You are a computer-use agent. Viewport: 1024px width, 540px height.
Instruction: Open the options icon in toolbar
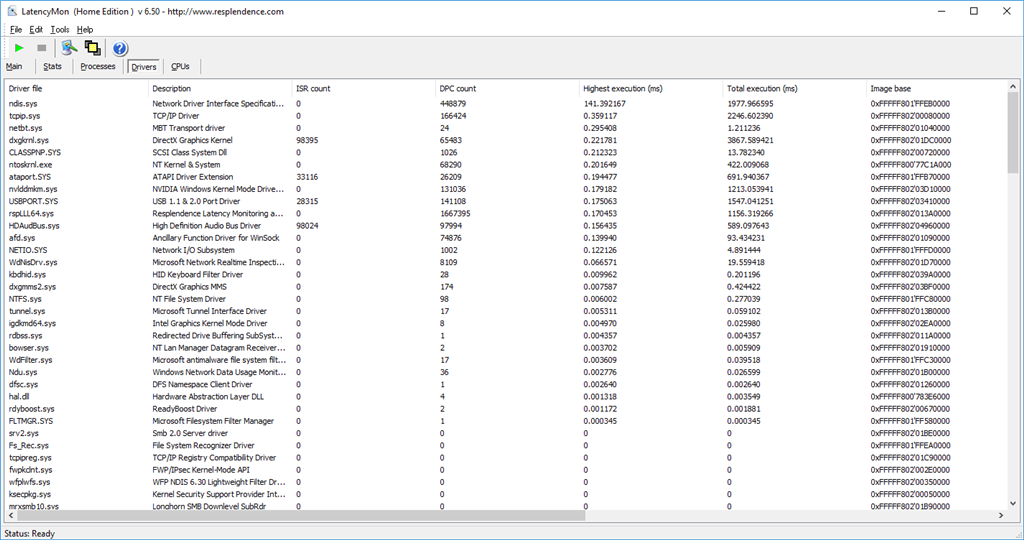[x=69, y=48]
